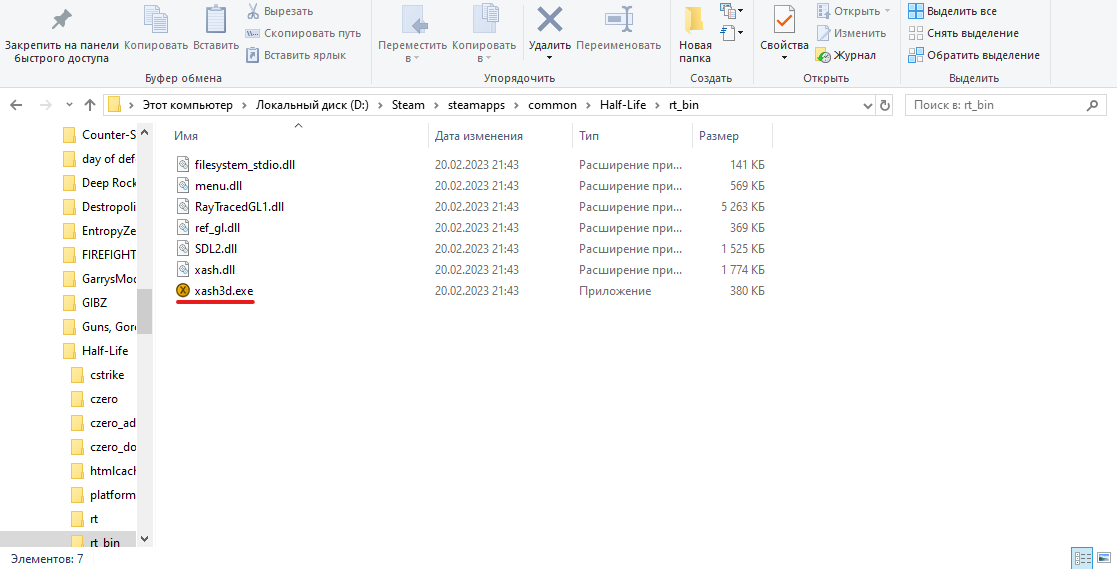Click Изменить in the ribbon
The image size is (1117, 569).
(851, 33)
